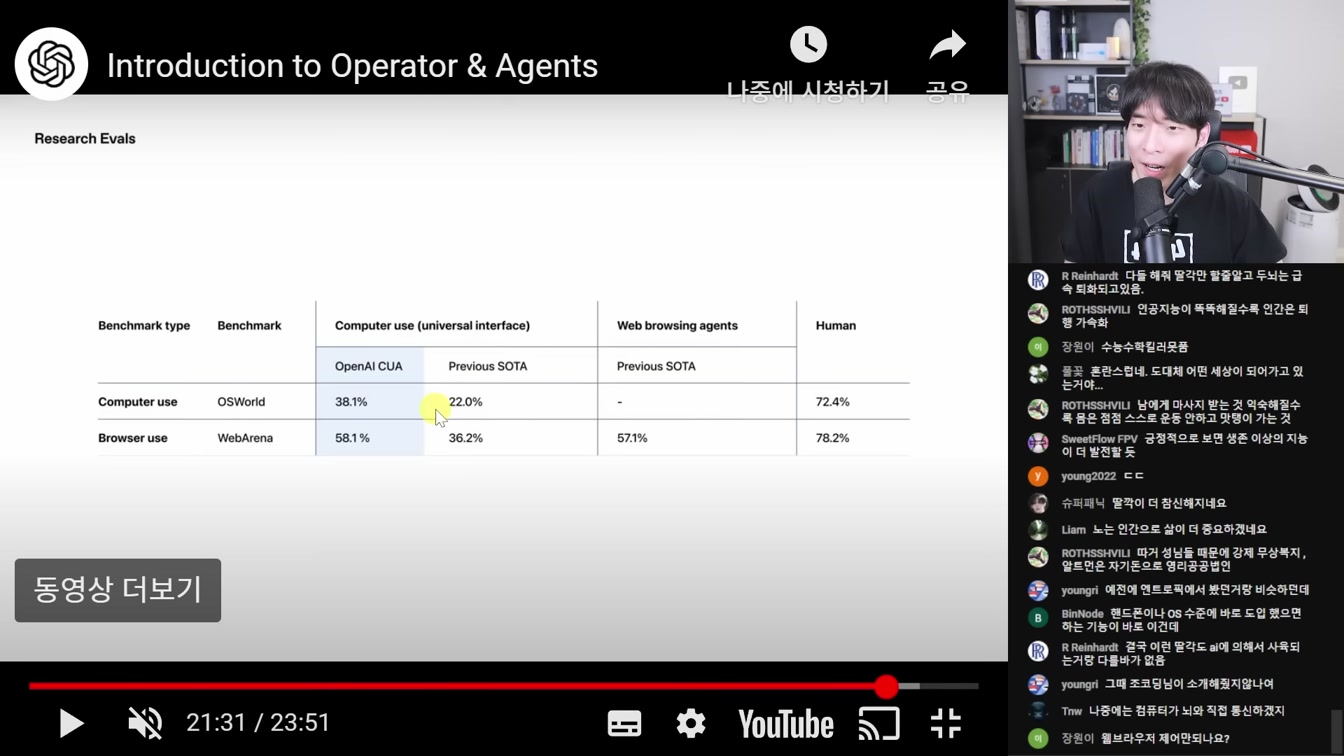Click the BinNode username in chat
Image resolution: width=1344 pixels, height=756 pixels.
pos(1082,614)
